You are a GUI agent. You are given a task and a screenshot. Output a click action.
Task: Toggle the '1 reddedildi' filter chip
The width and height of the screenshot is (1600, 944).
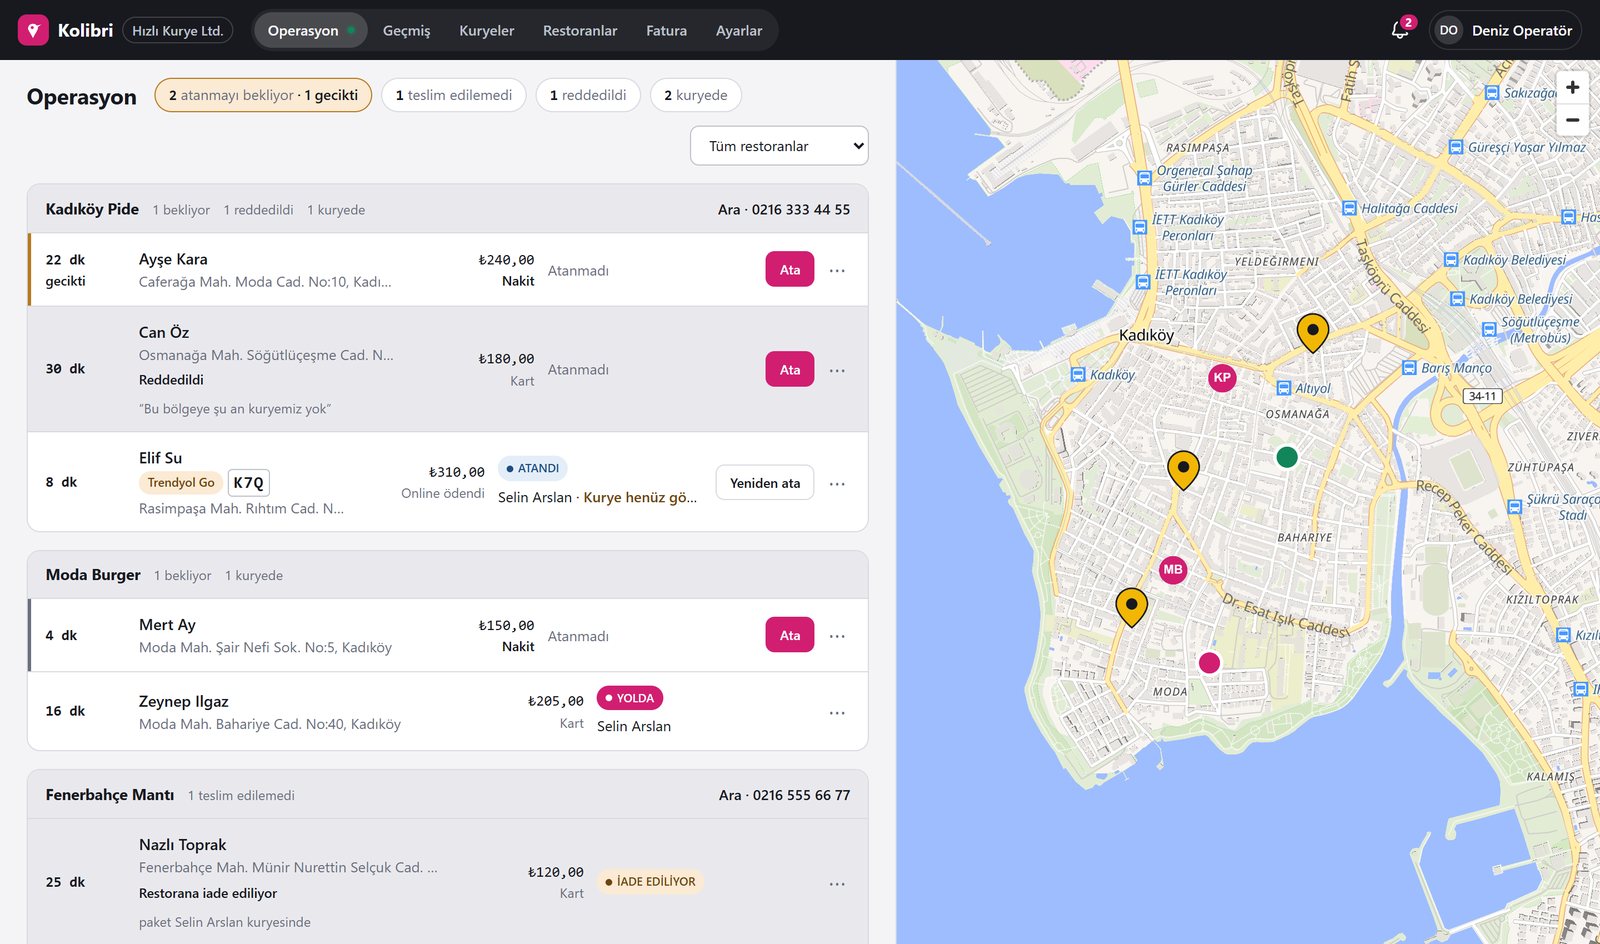(x=588, y=95)
